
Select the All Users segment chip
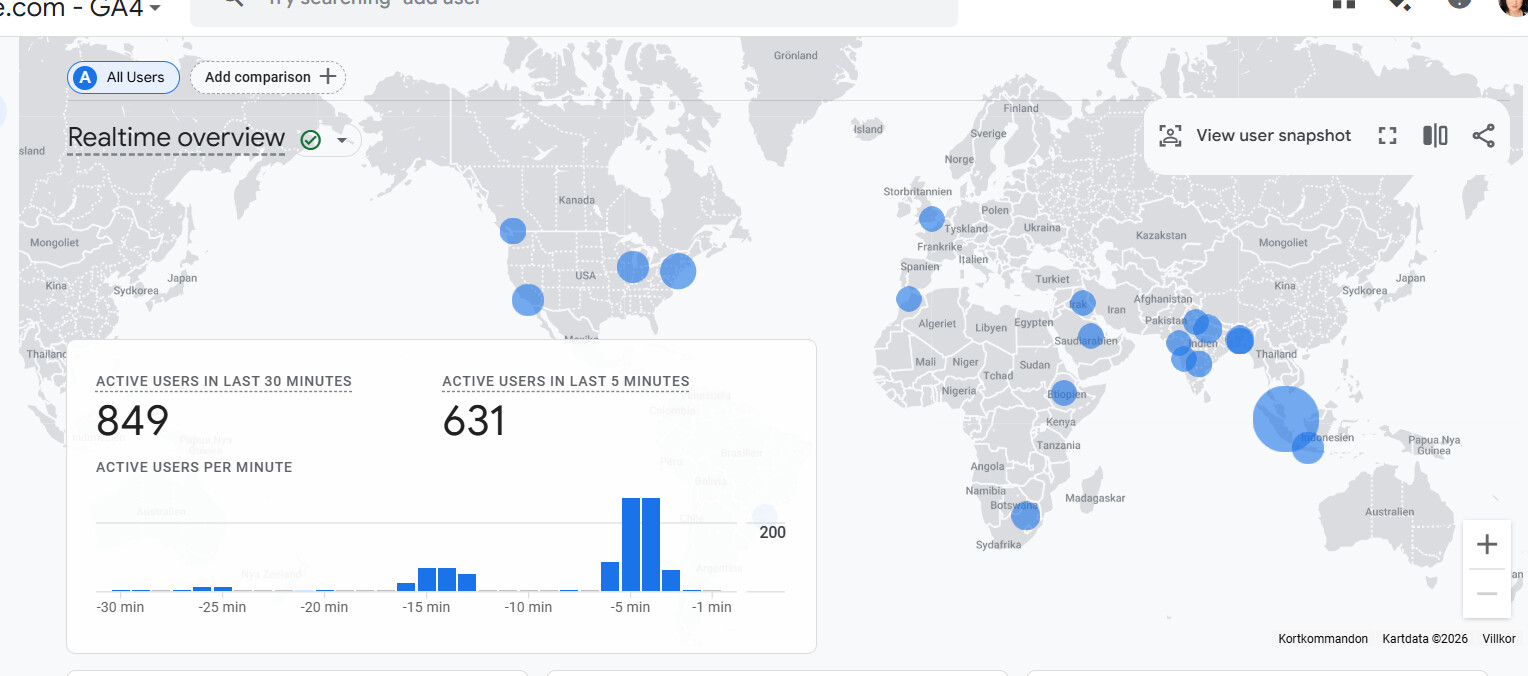point(123,77)
